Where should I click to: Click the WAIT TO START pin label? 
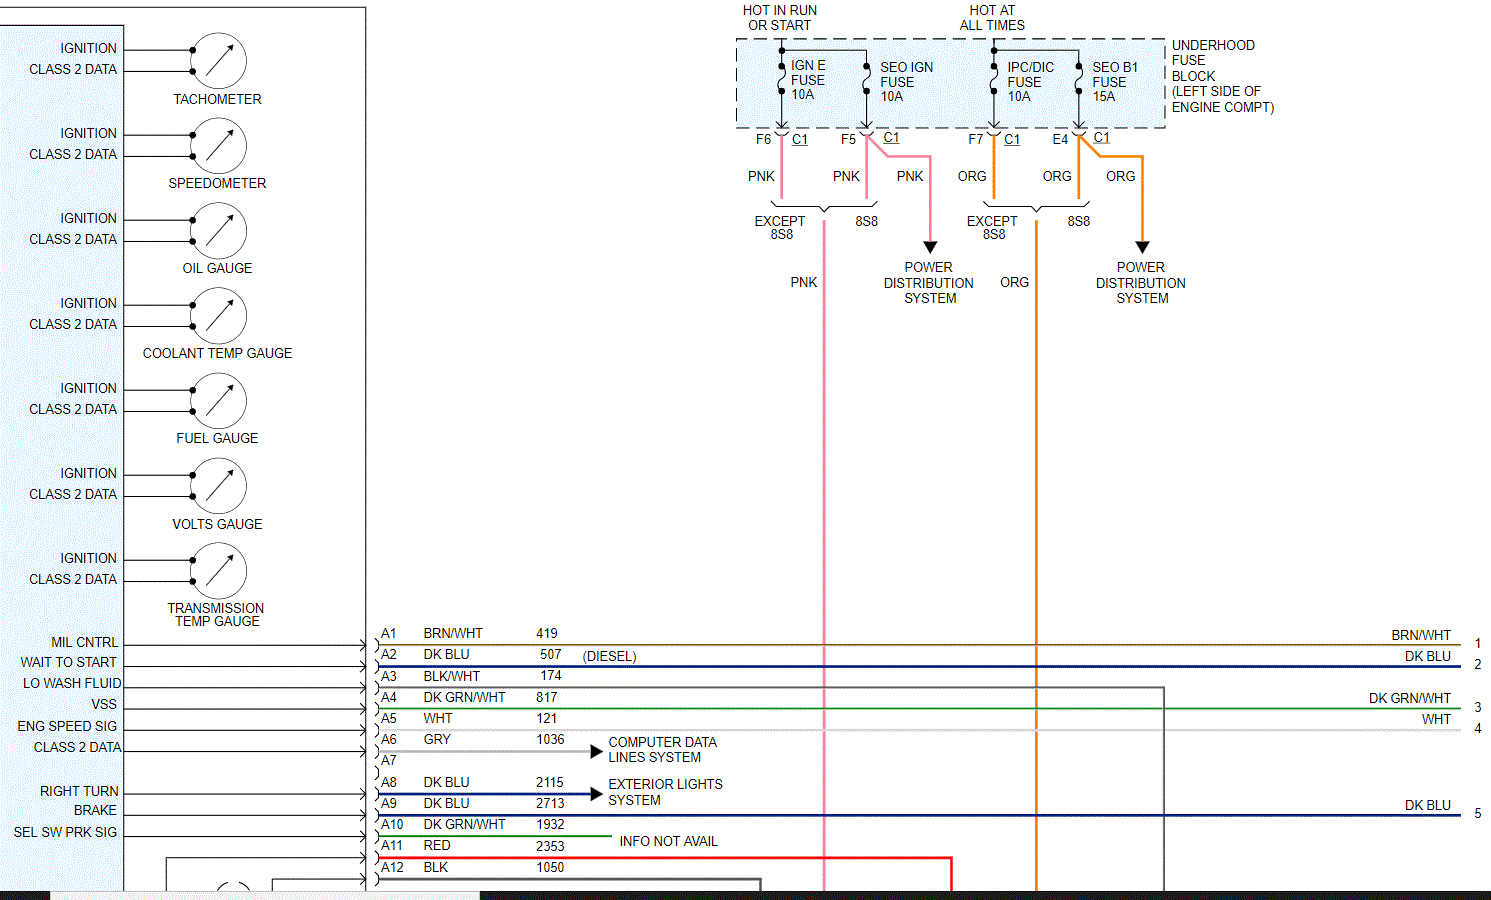pyautogui.click(x=68, y=662)
